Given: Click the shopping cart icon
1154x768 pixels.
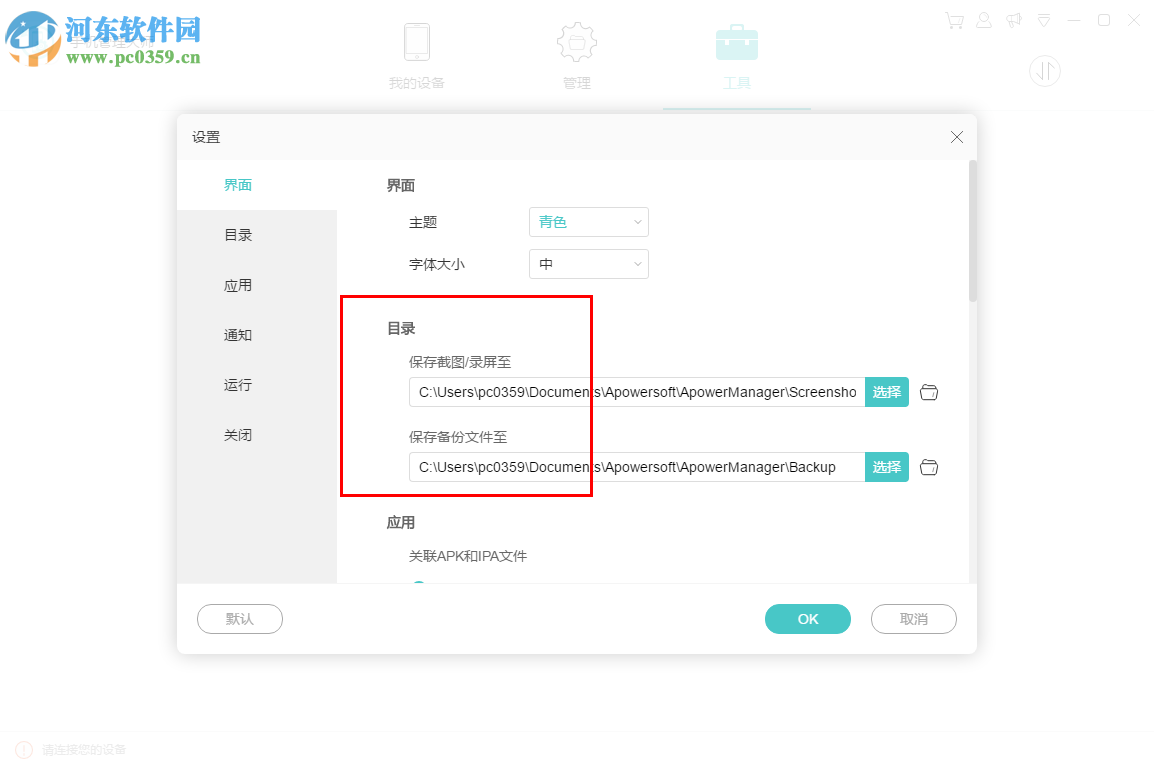Looking at the screenshot, I should 954,20.
